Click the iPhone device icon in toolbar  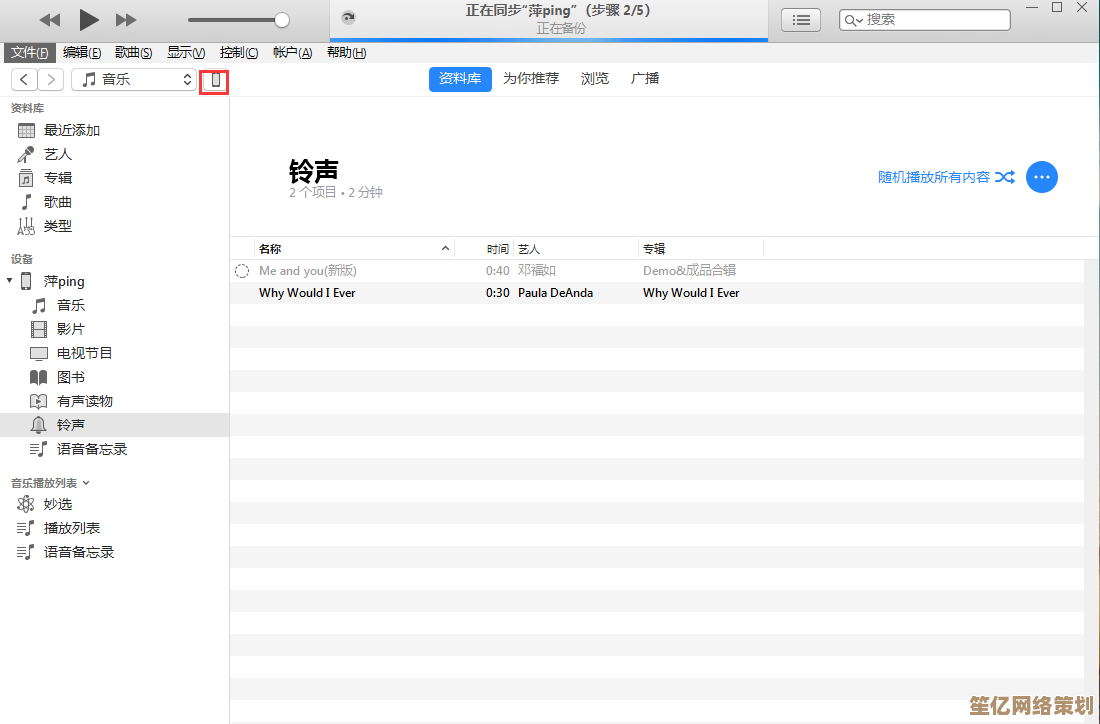pyautogui.click(x=215, y=80)
